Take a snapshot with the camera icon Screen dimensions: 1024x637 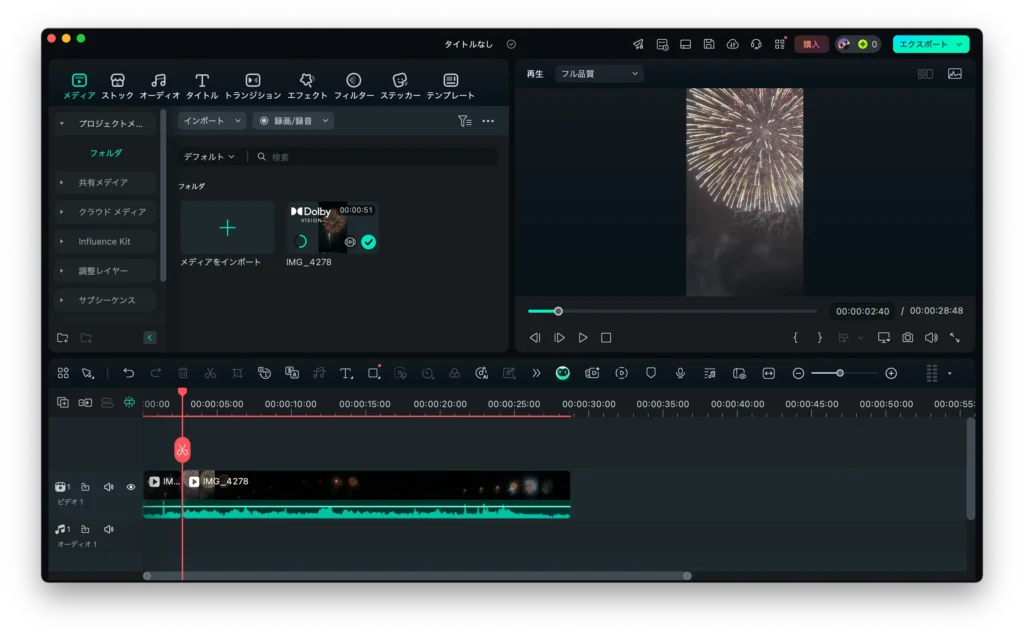[907, 338]
